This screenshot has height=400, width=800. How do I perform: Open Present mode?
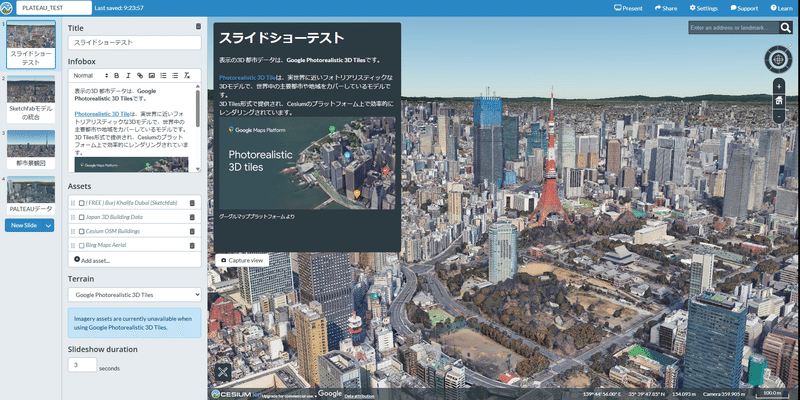(x=628, y=8)
